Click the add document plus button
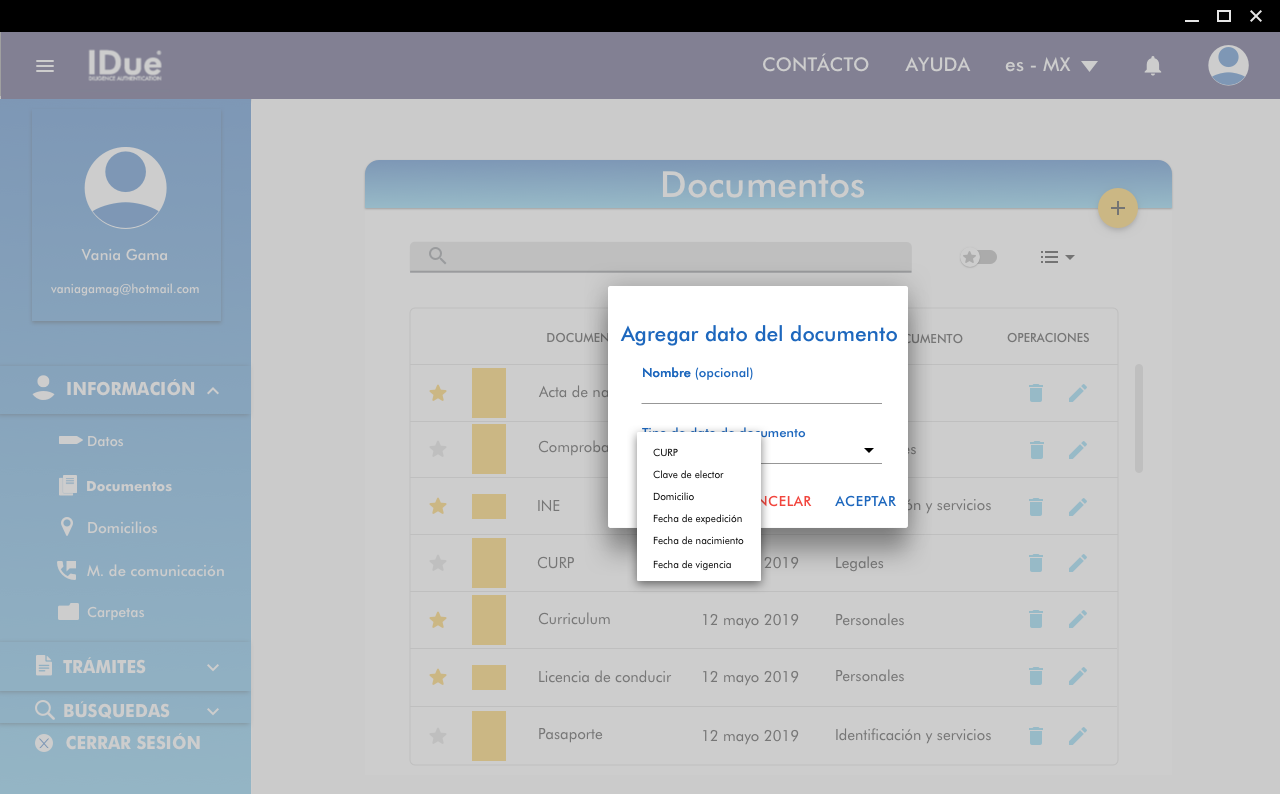 click(x=1117, y=208)
